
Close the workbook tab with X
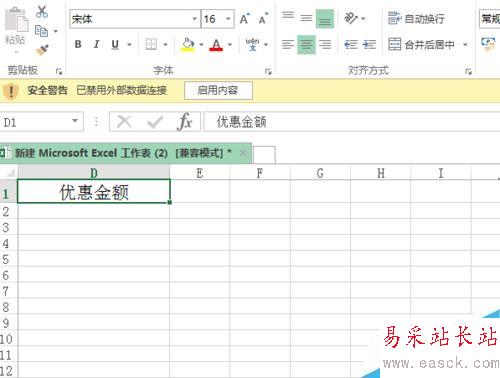(243, 153)
